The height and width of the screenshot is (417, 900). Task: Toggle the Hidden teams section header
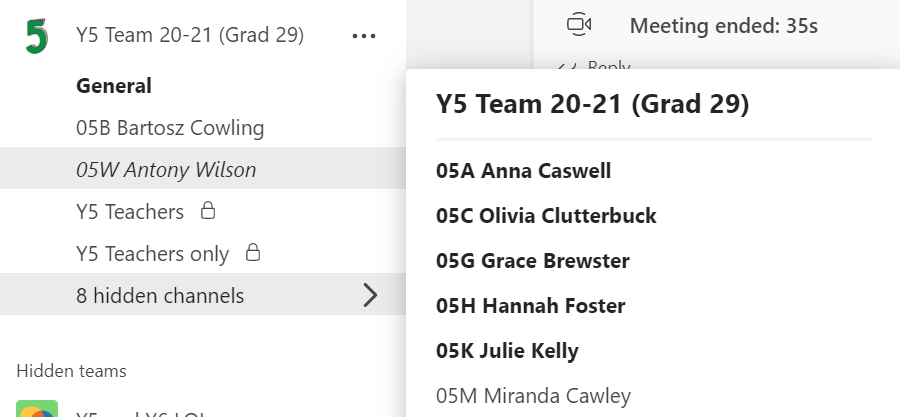(x=71, y=371)
